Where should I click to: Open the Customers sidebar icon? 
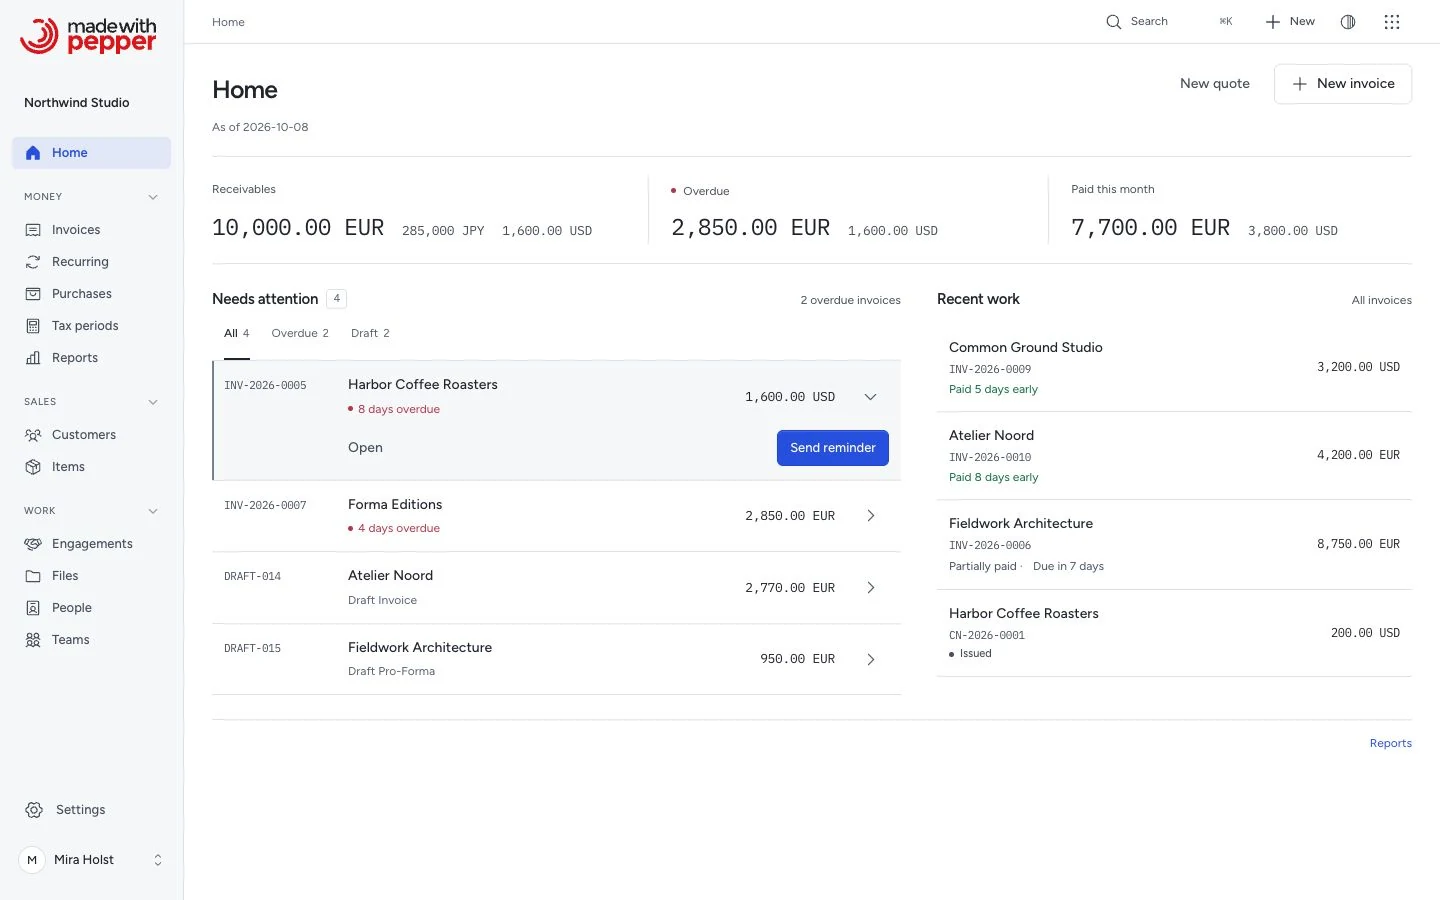tap(33, 435)
